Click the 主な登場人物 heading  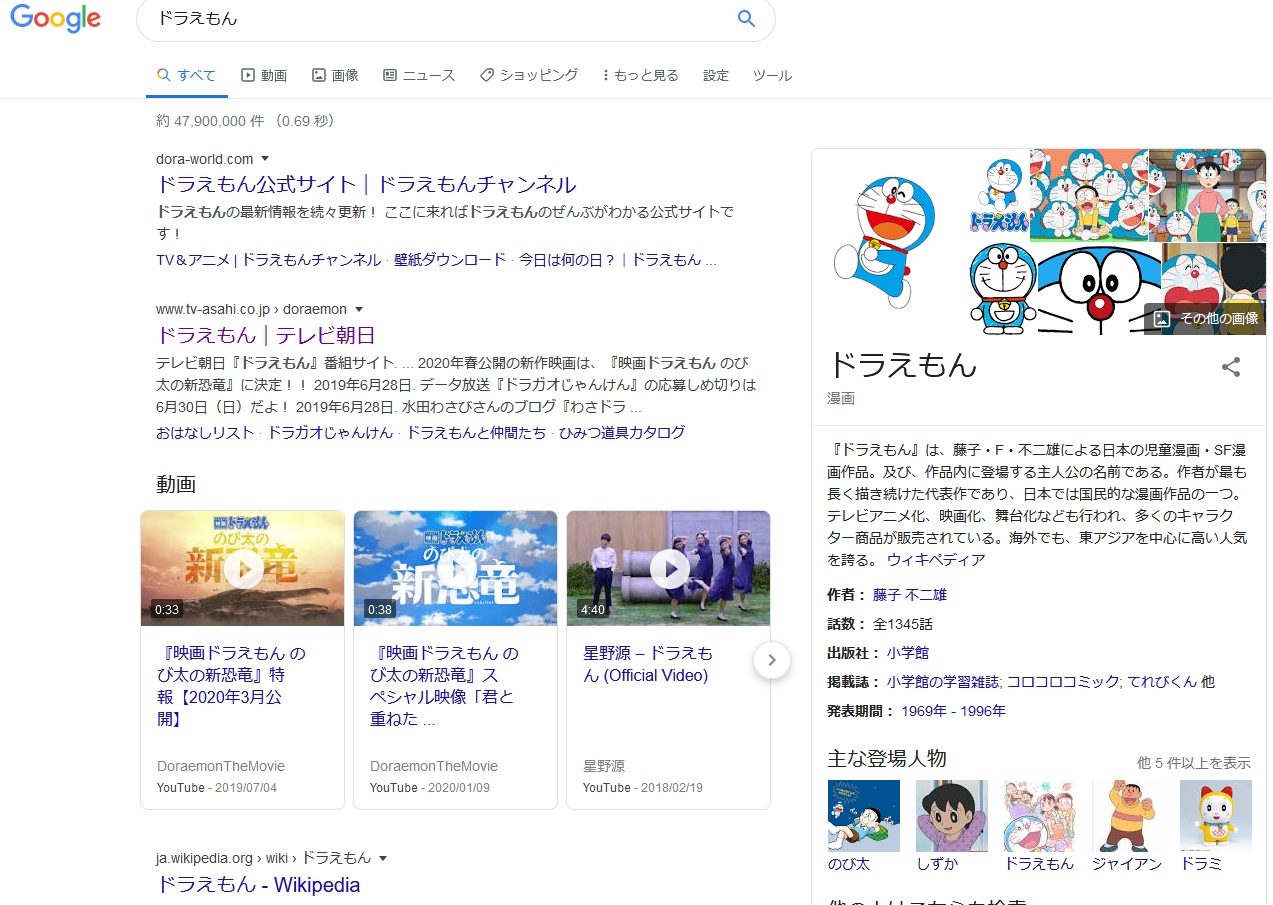click(887, 758)
